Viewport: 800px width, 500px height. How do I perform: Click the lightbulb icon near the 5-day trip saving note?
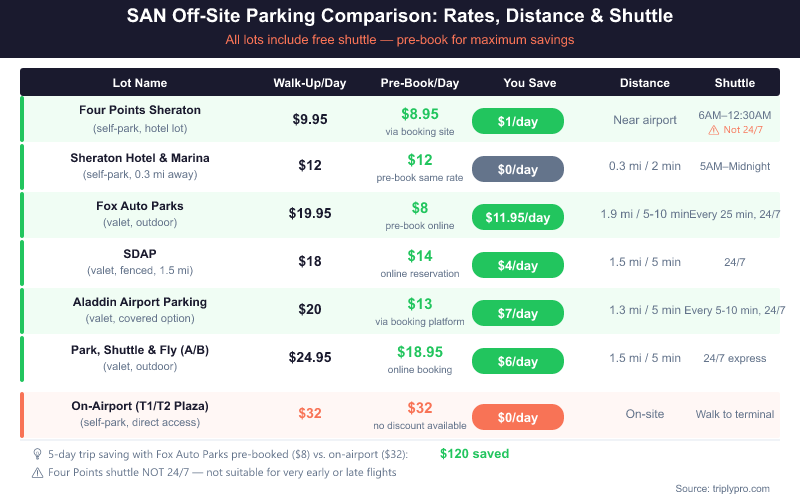click(x=38, y=454)
